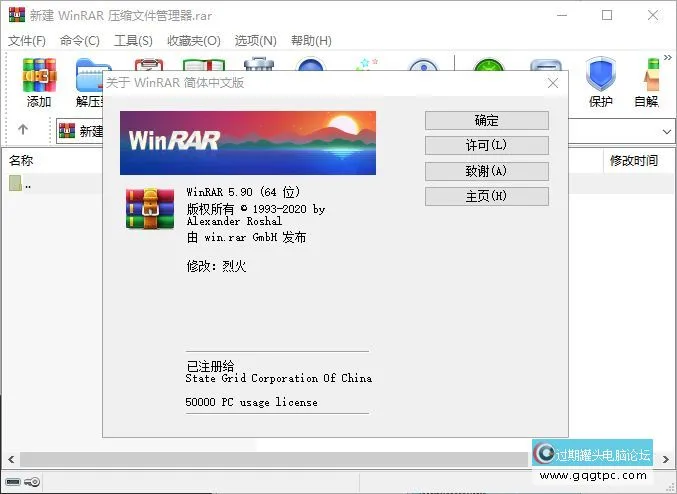The height and width of the screenshot is (494, 677).
Task: Open the 选项(N) menu
Action: pyautogui.click(x=256, y=41)
